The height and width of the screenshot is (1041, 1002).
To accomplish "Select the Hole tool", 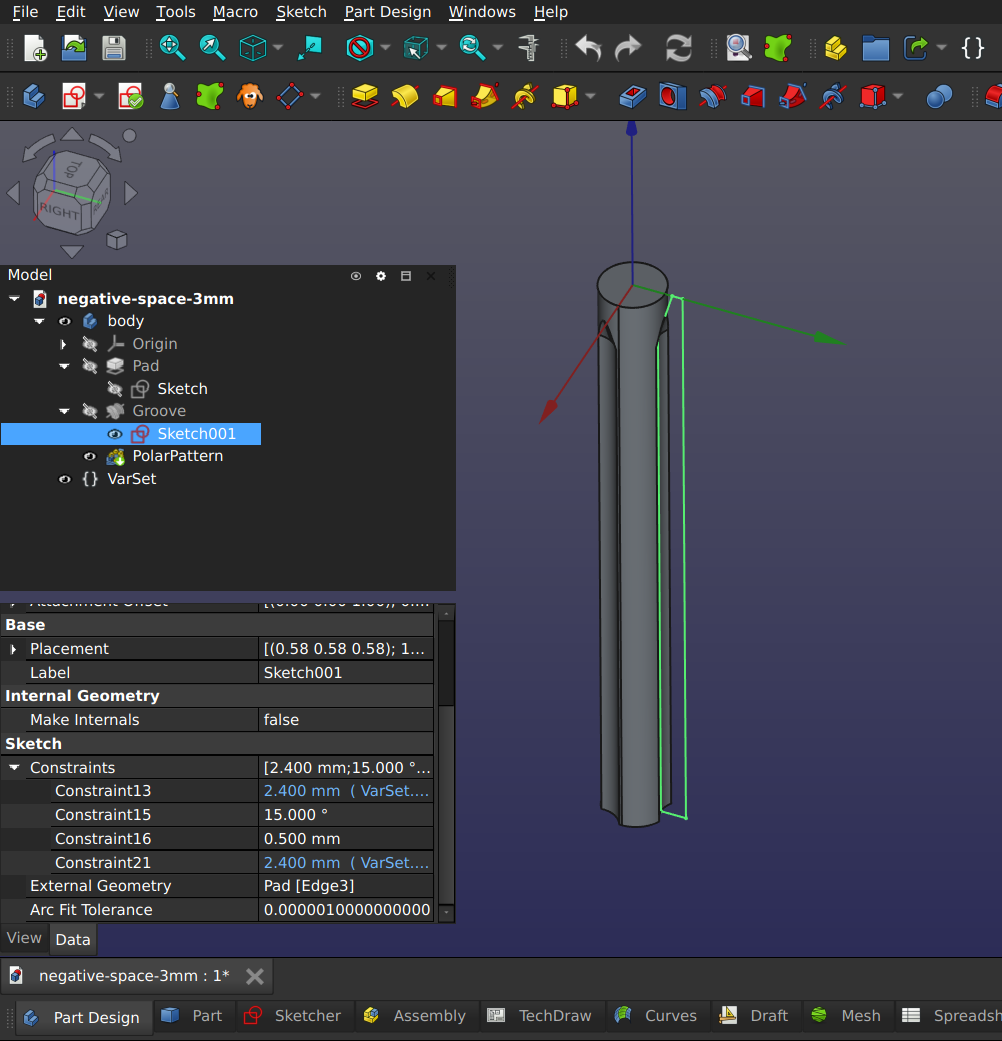I will click(672, 97).
